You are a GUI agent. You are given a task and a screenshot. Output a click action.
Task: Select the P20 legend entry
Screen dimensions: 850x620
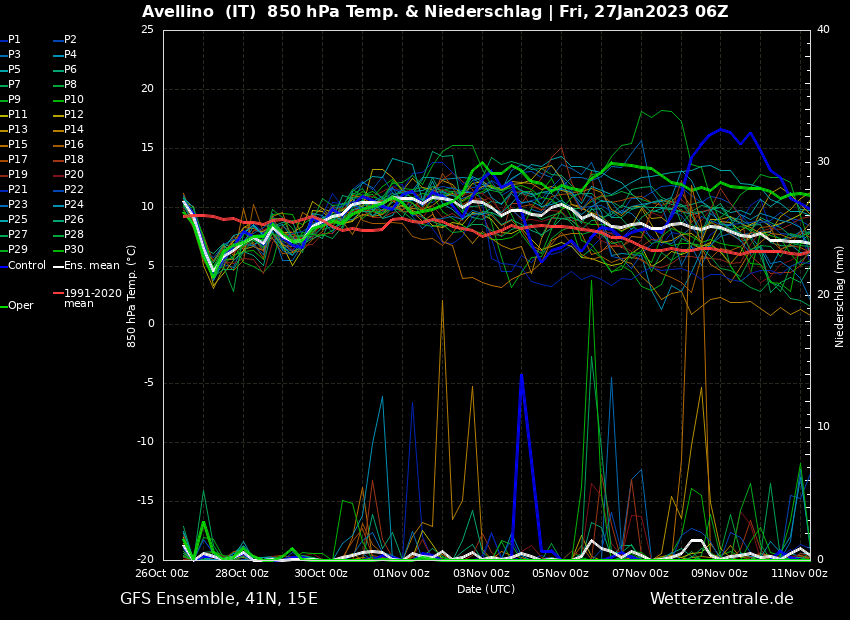click(73, 175)
